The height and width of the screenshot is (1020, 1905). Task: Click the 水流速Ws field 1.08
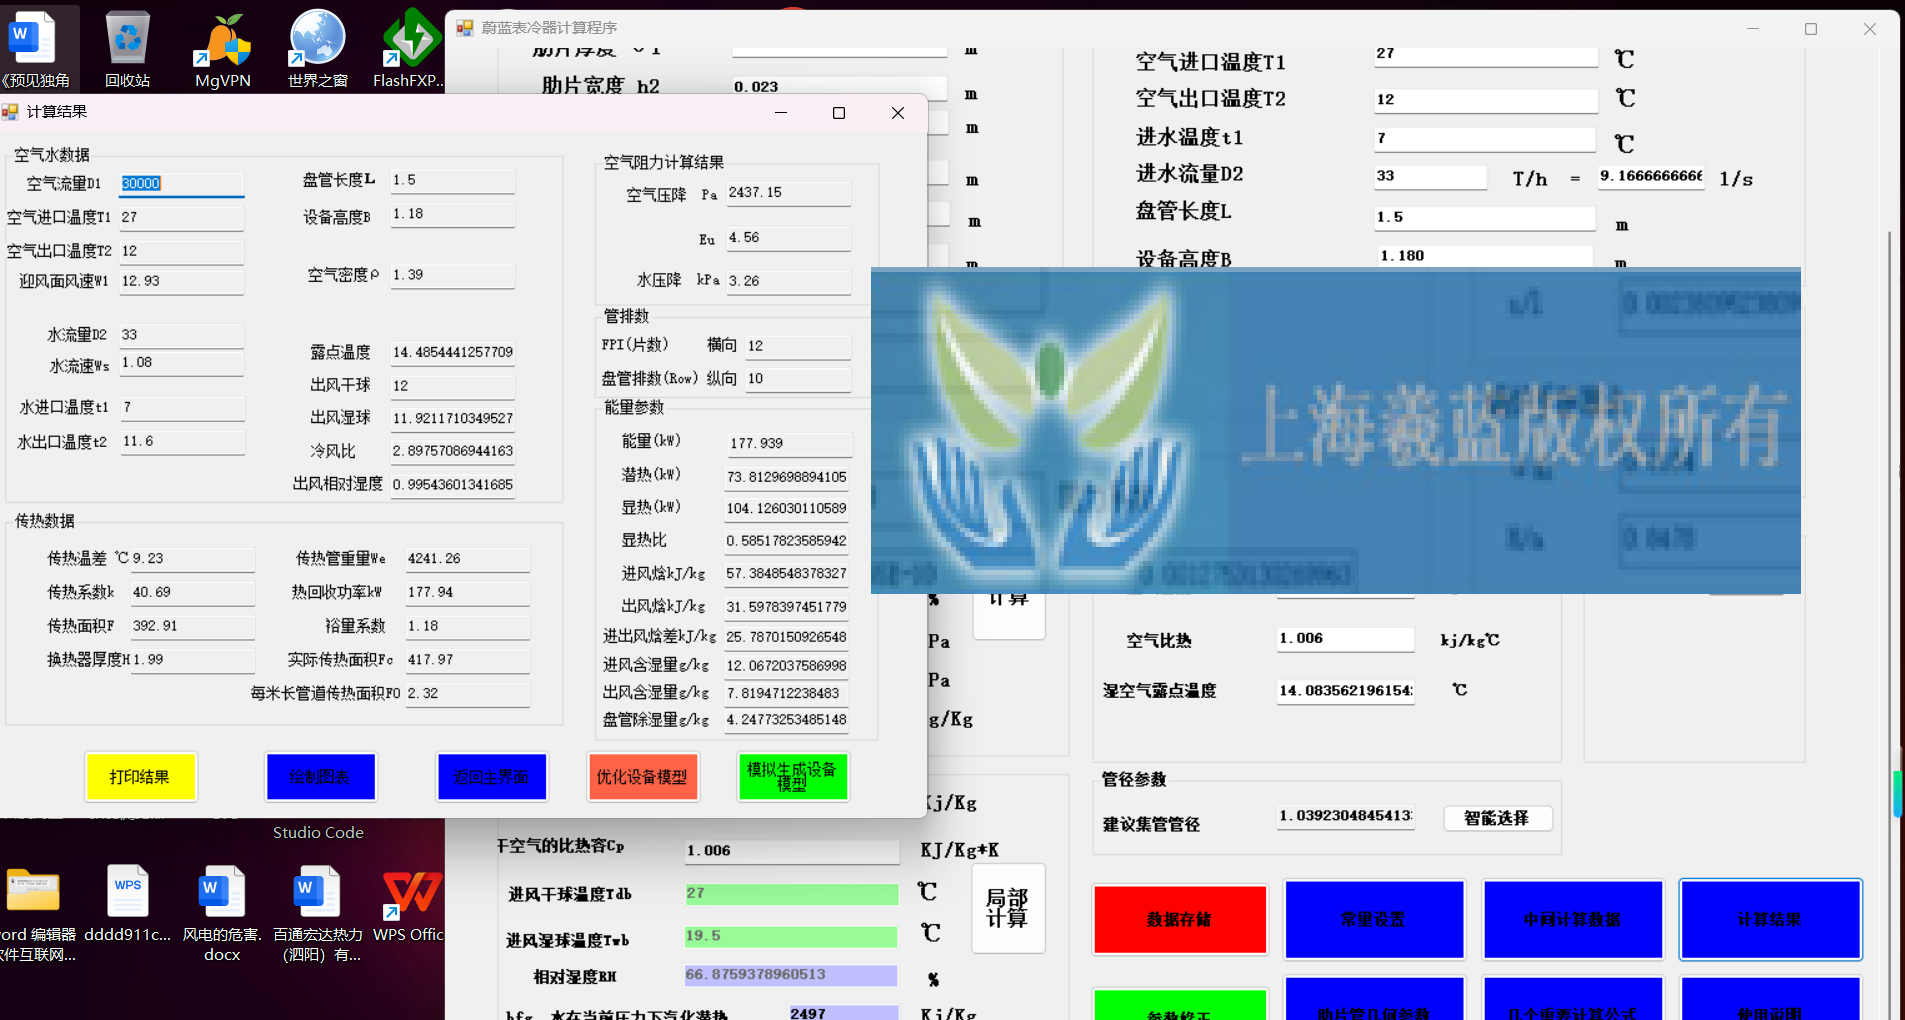181,363
